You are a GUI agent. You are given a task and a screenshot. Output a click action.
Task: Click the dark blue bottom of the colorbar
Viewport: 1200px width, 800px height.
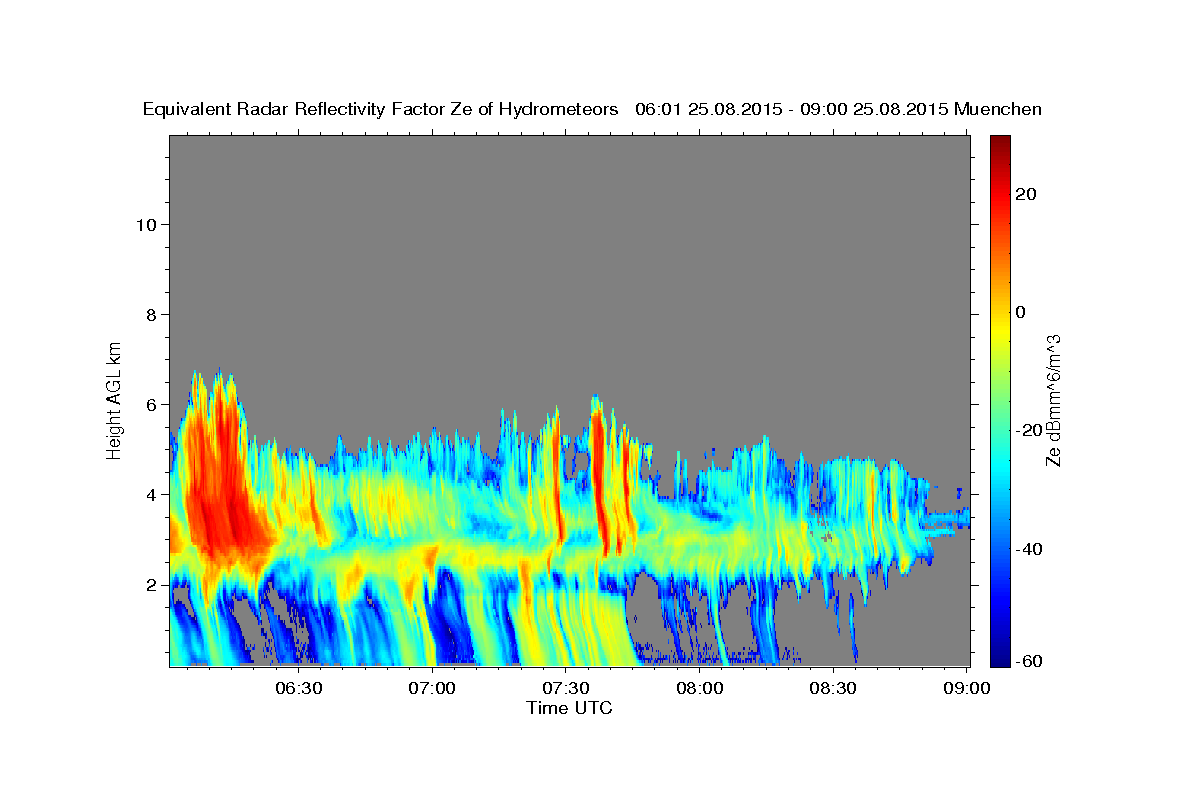pos(1000,660)
